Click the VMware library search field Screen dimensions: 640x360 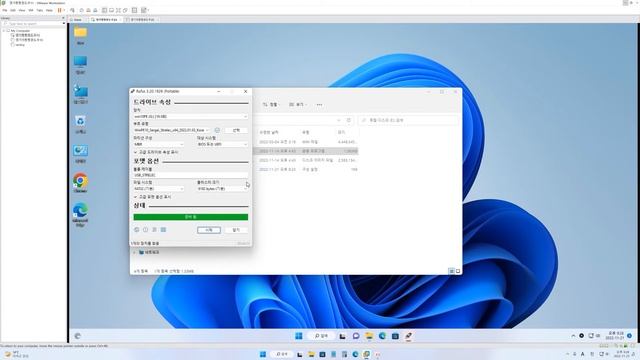(34, 24)
